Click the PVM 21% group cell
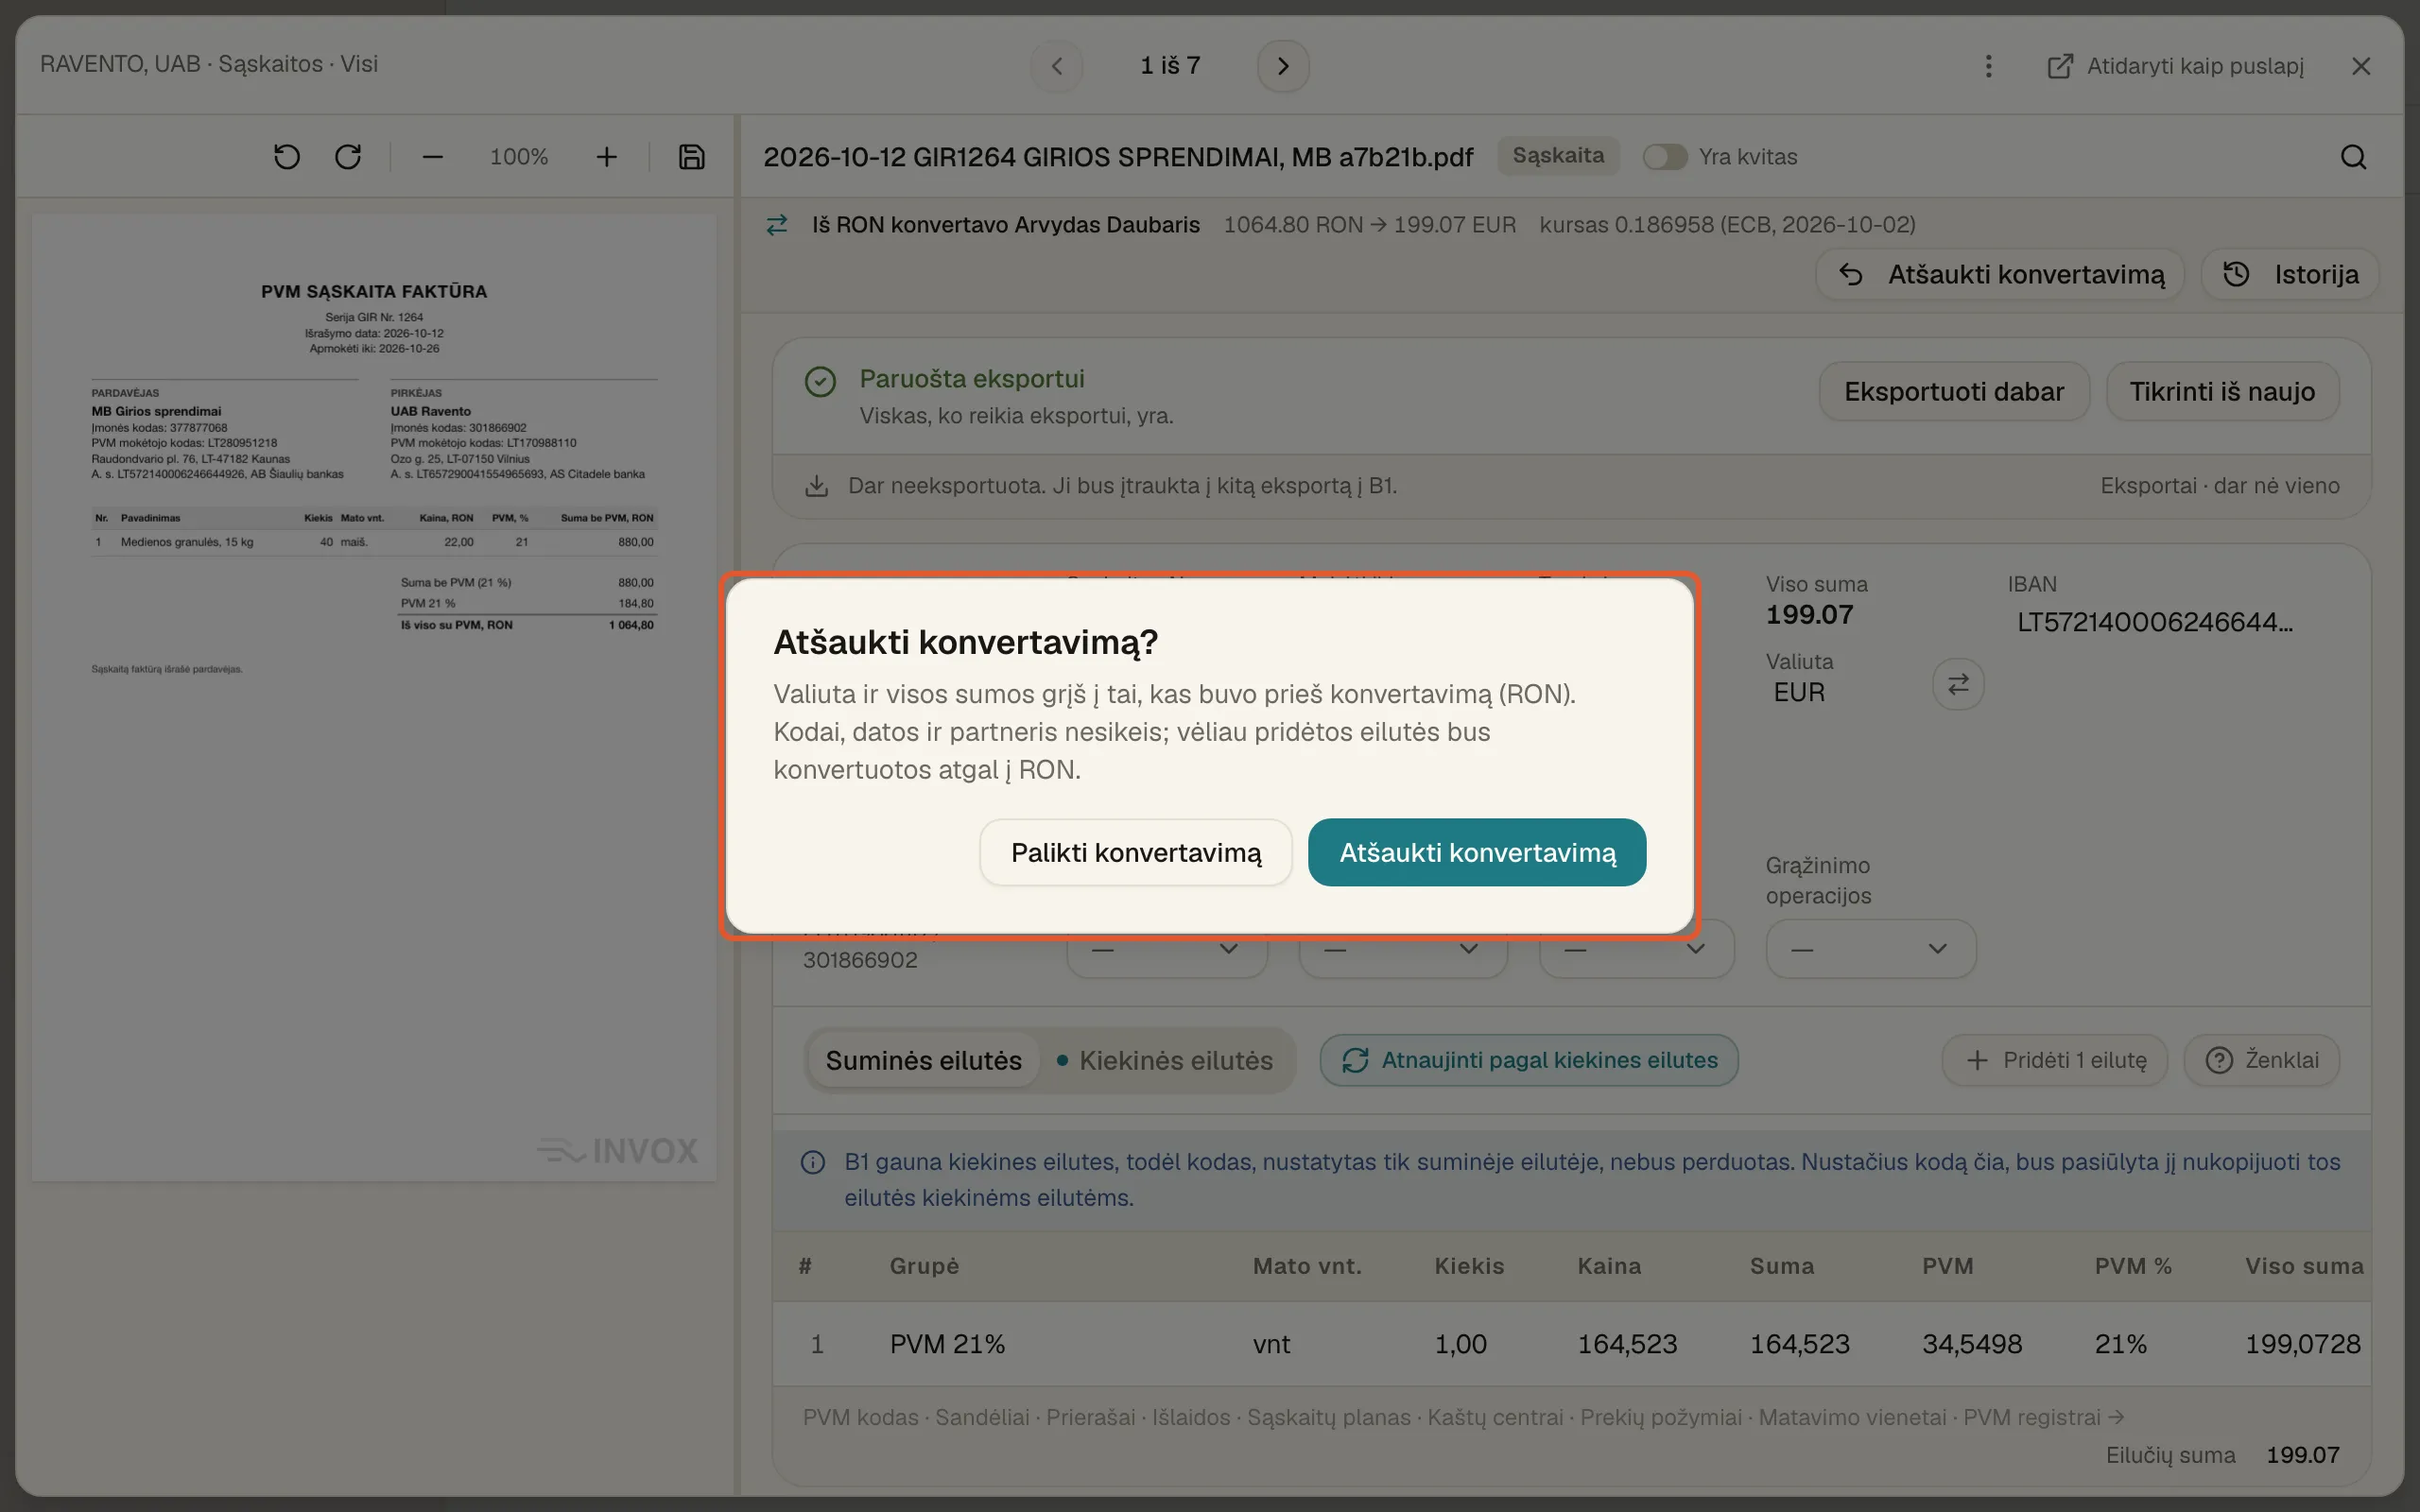This screenshot has height=1512, width=2420. [x=947, y=1344]
